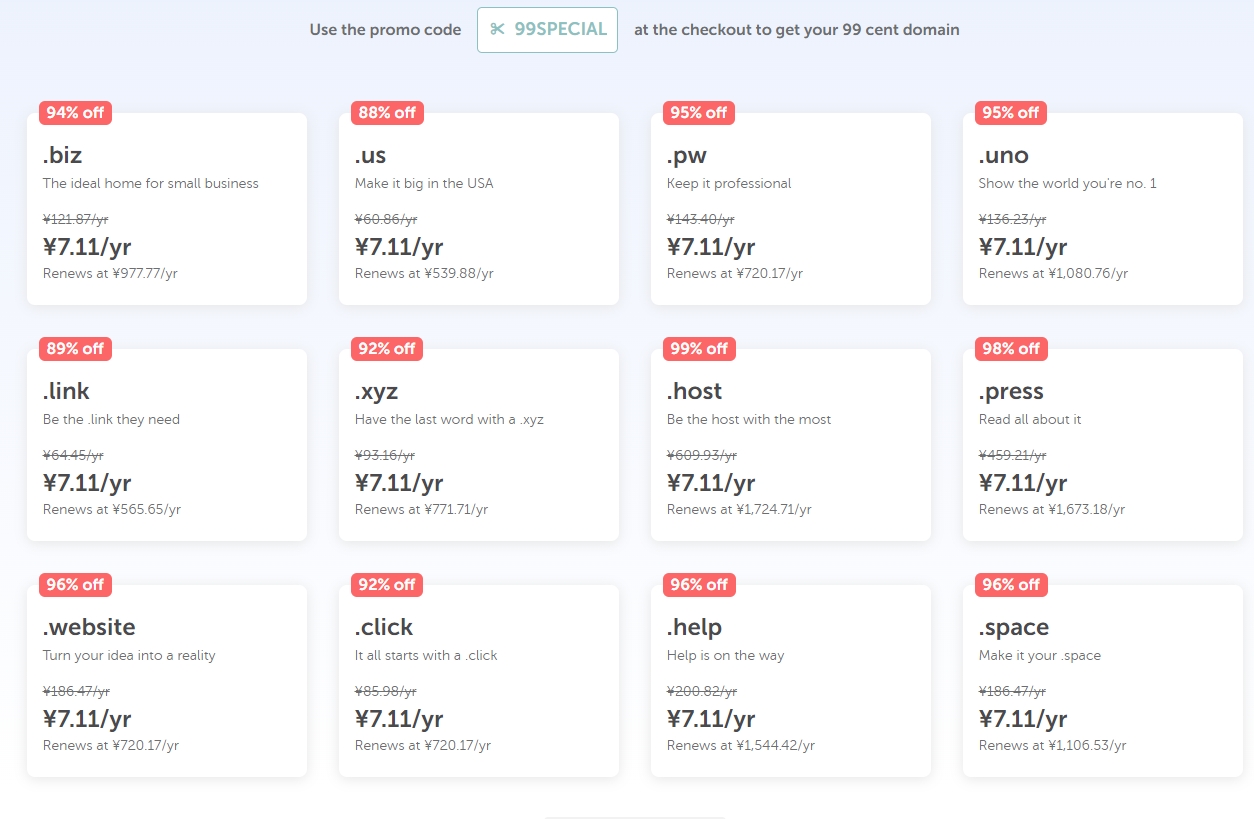Image resolution: width=1254 pixels, height=819 pixels.
Task: Choose the .website domain card
Action: tap(166, 681)
